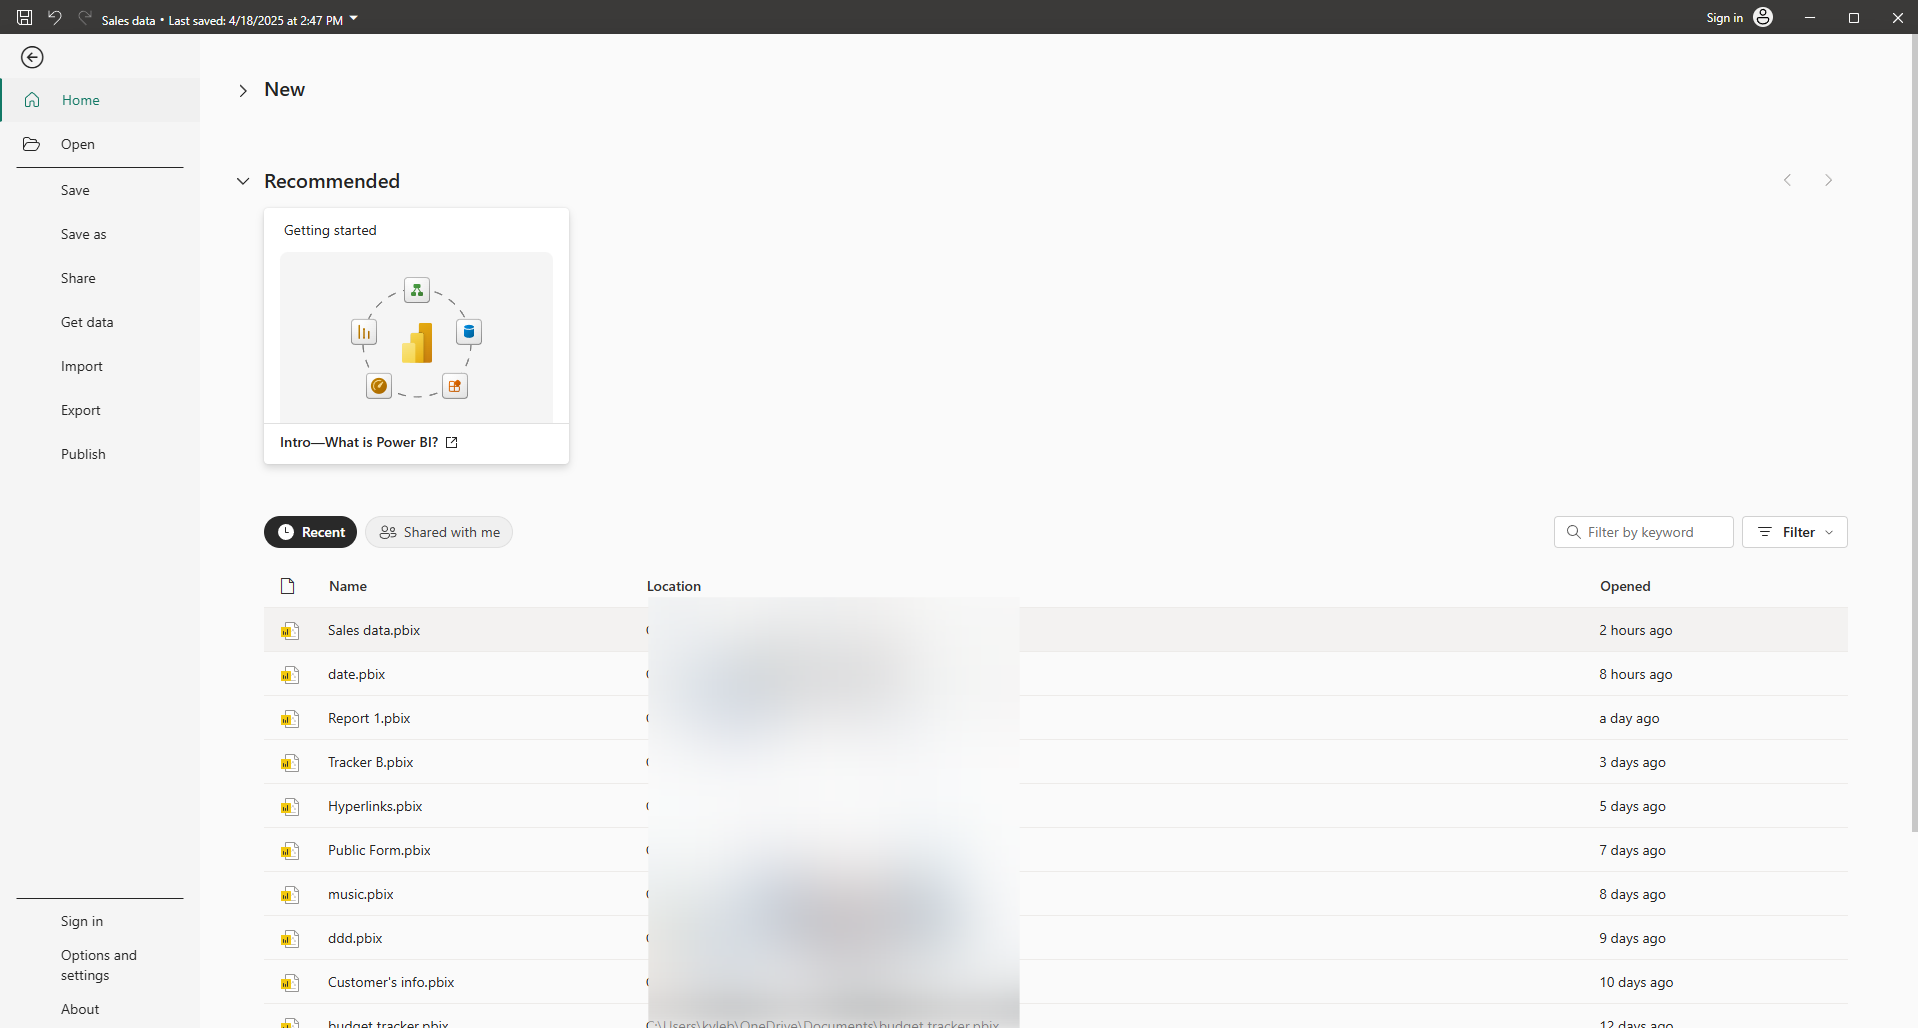Click the user account avatar icon
Image resolution: width=1918 pixels, height=1028 pixels.
click(1764, 17)
